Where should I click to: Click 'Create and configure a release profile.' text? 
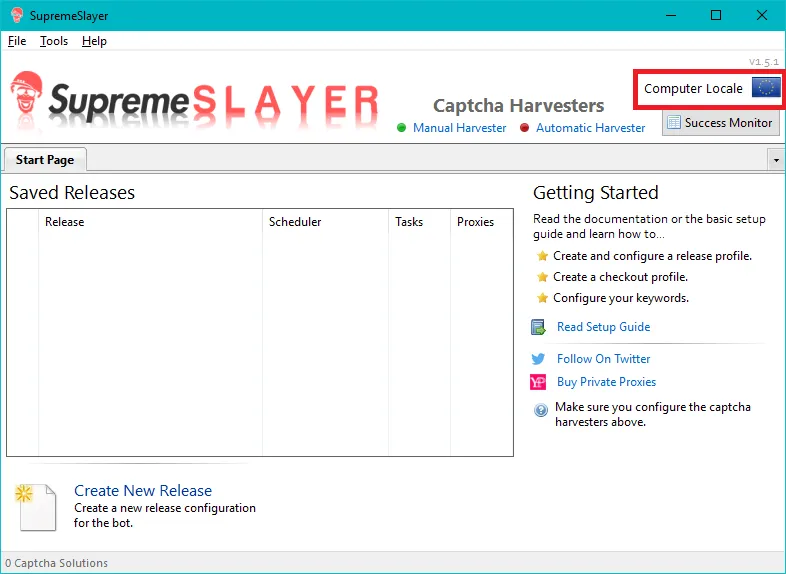click(653, 256)
